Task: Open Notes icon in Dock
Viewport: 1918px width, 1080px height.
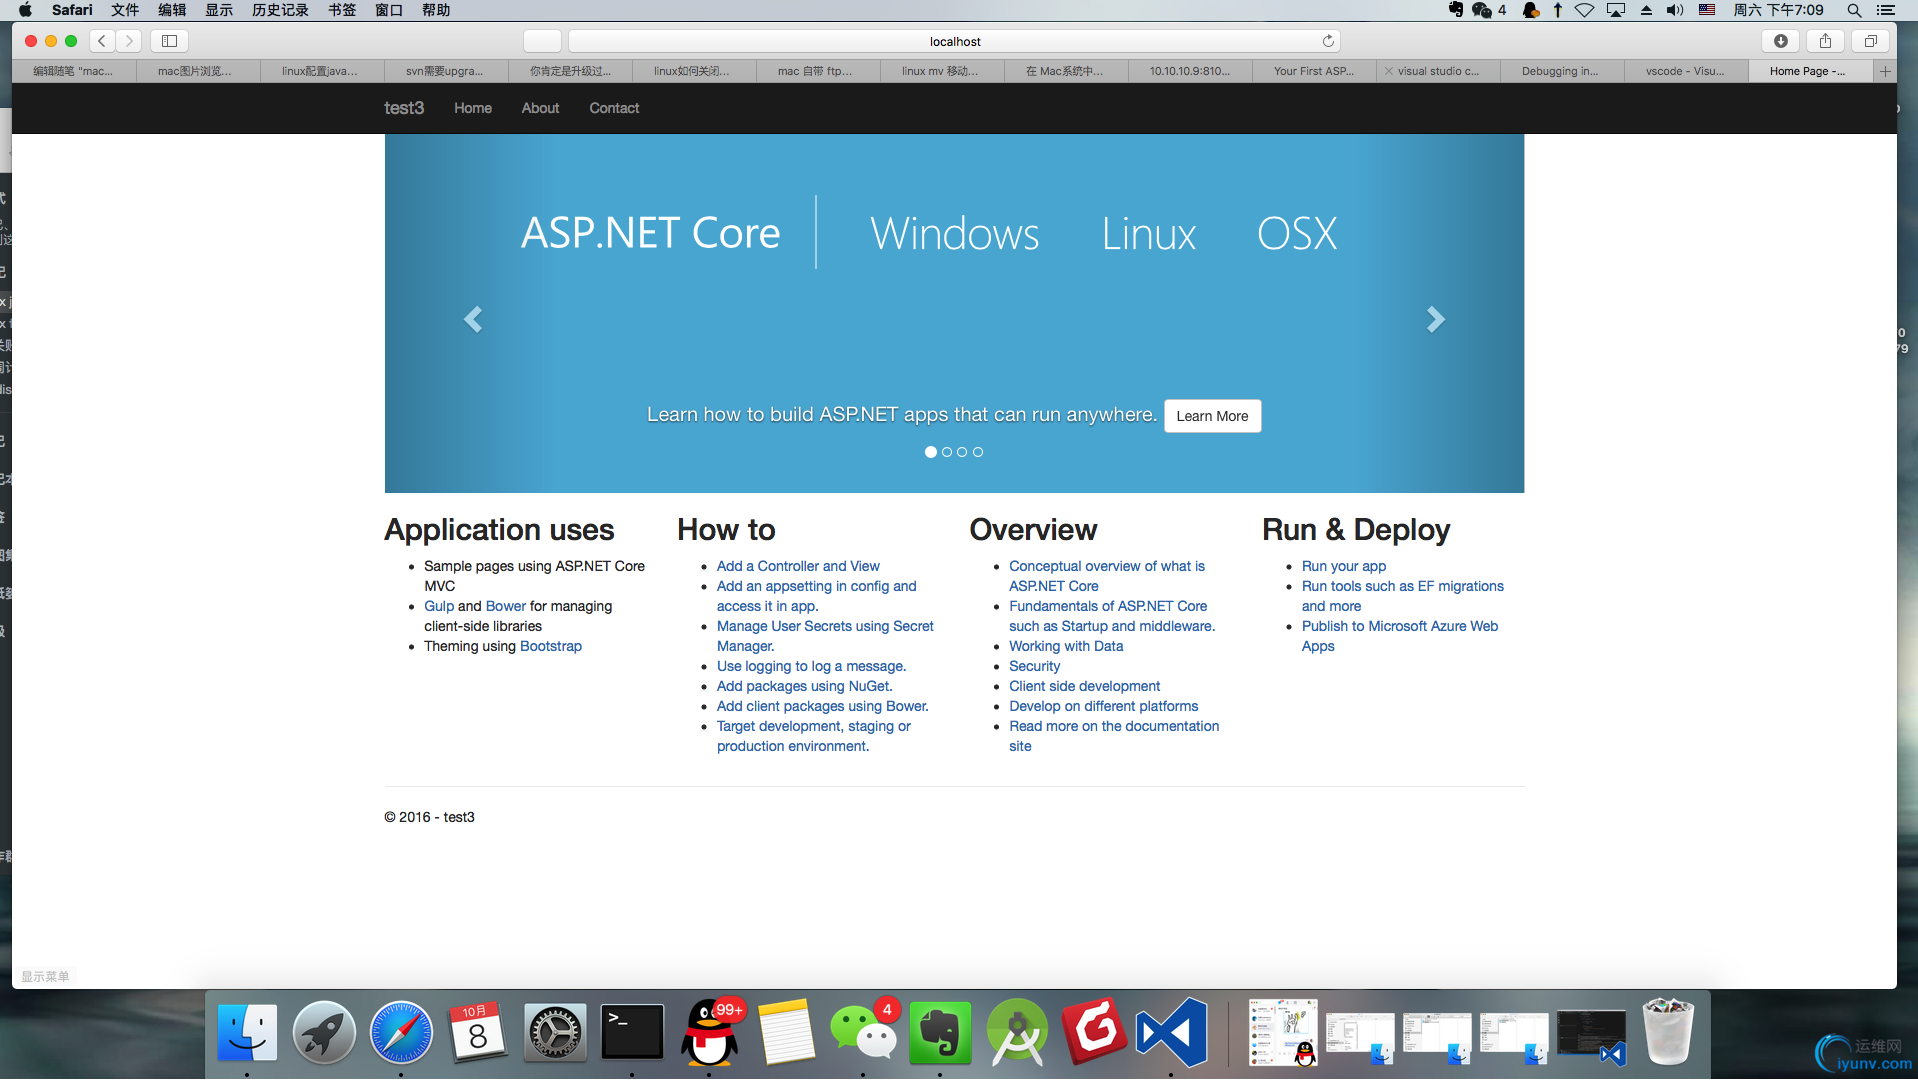Action: 786,1032
